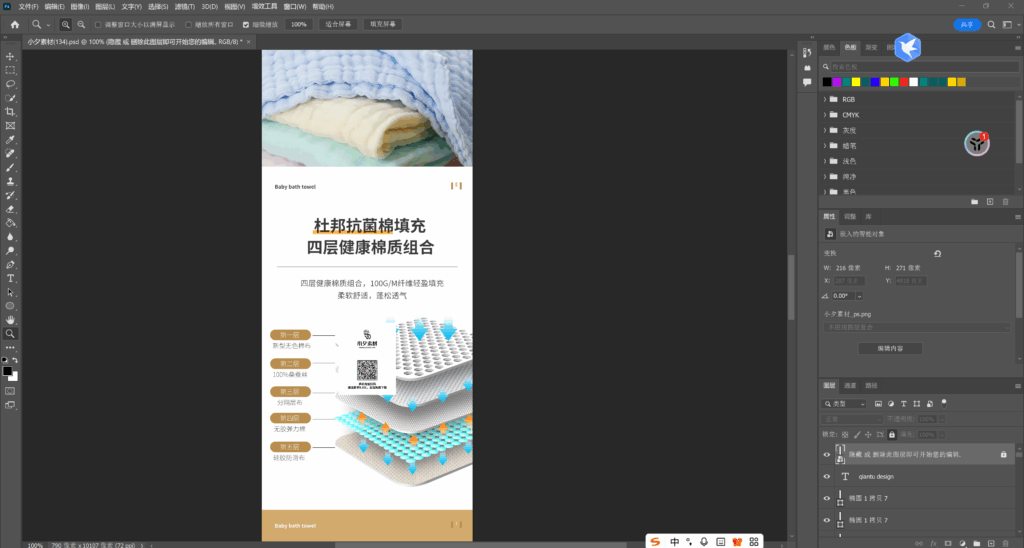Choose zoom-in mode magnifier in options bar
Viewport: 1024px width, 548px height.
[x=65, y=24]
